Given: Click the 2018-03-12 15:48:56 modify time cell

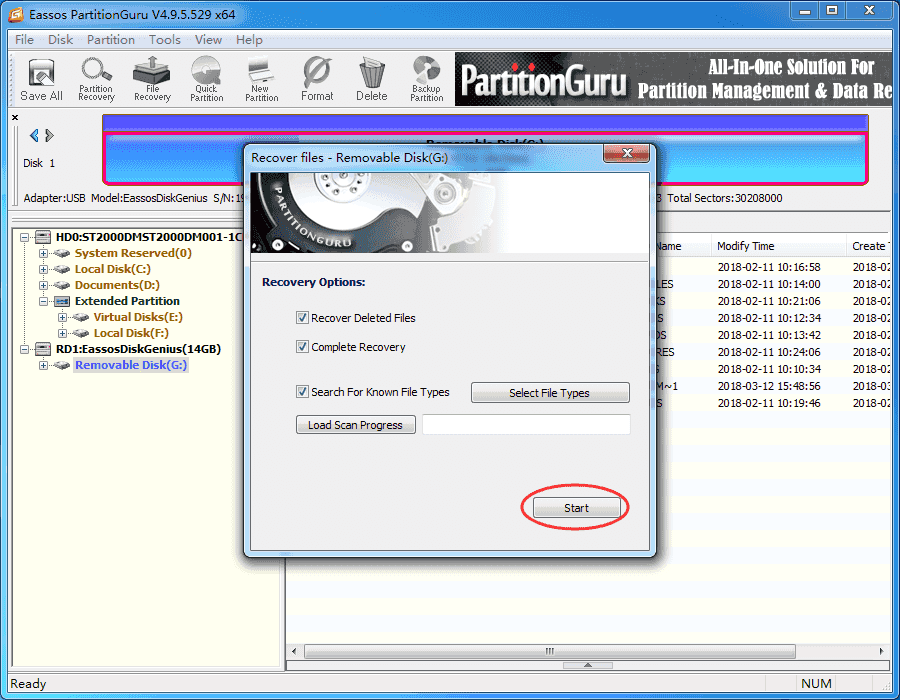Looking at the screenshot, I should pyautogui.click(x=769, y=386).
